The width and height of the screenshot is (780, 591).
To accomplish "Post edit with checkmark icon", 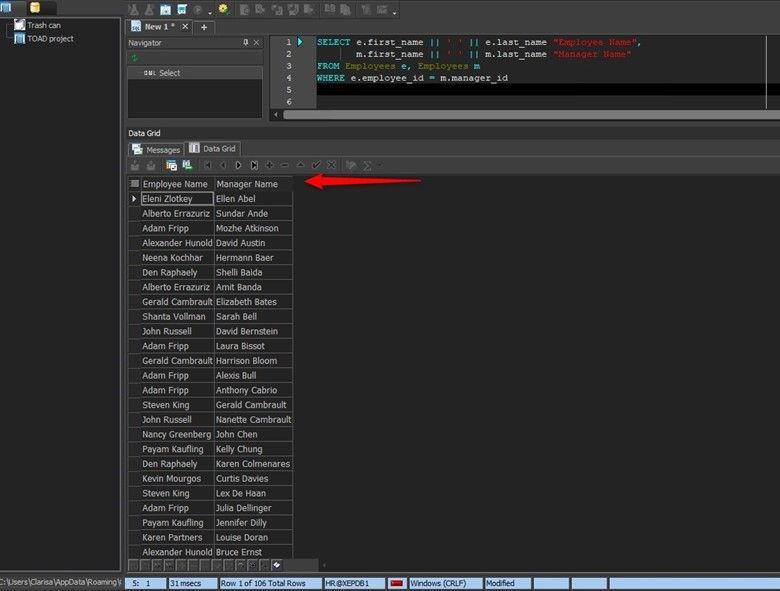I will (316, 165).
